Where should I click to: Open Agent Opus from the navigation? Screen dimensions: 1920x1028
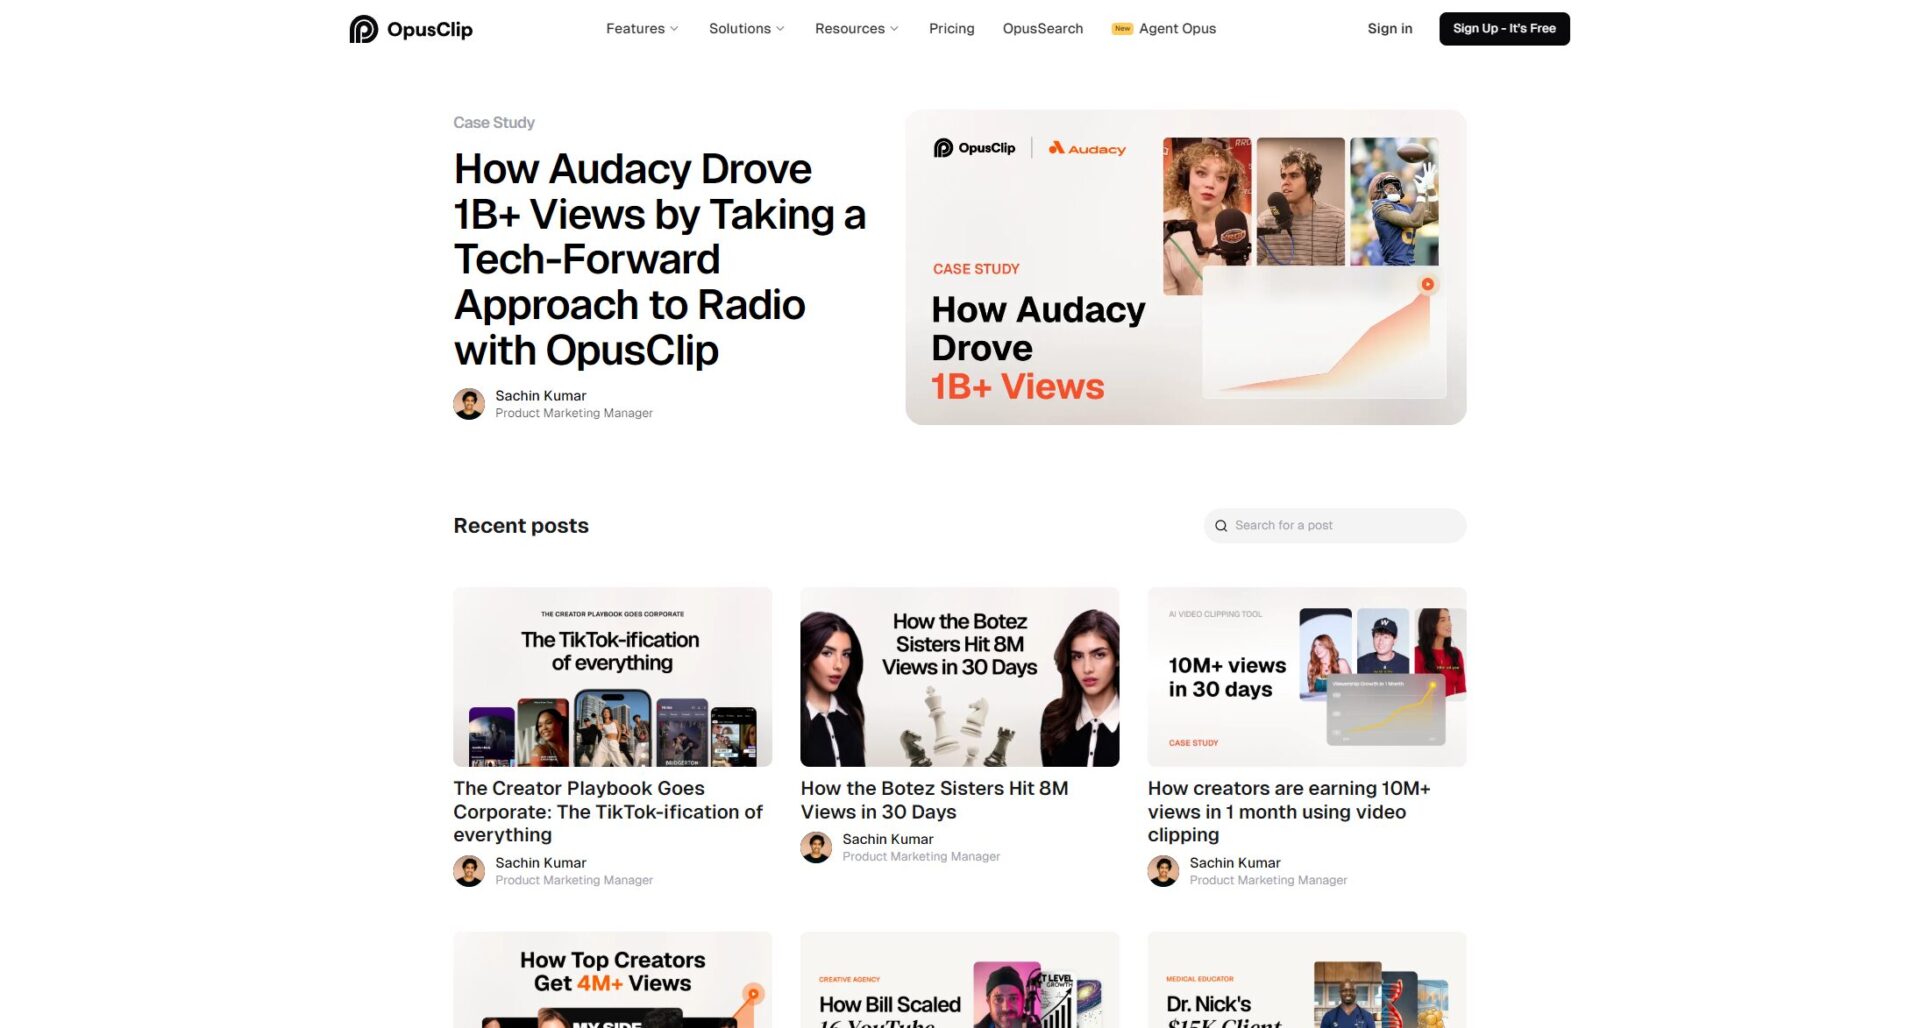click(x=1178, y=29)
